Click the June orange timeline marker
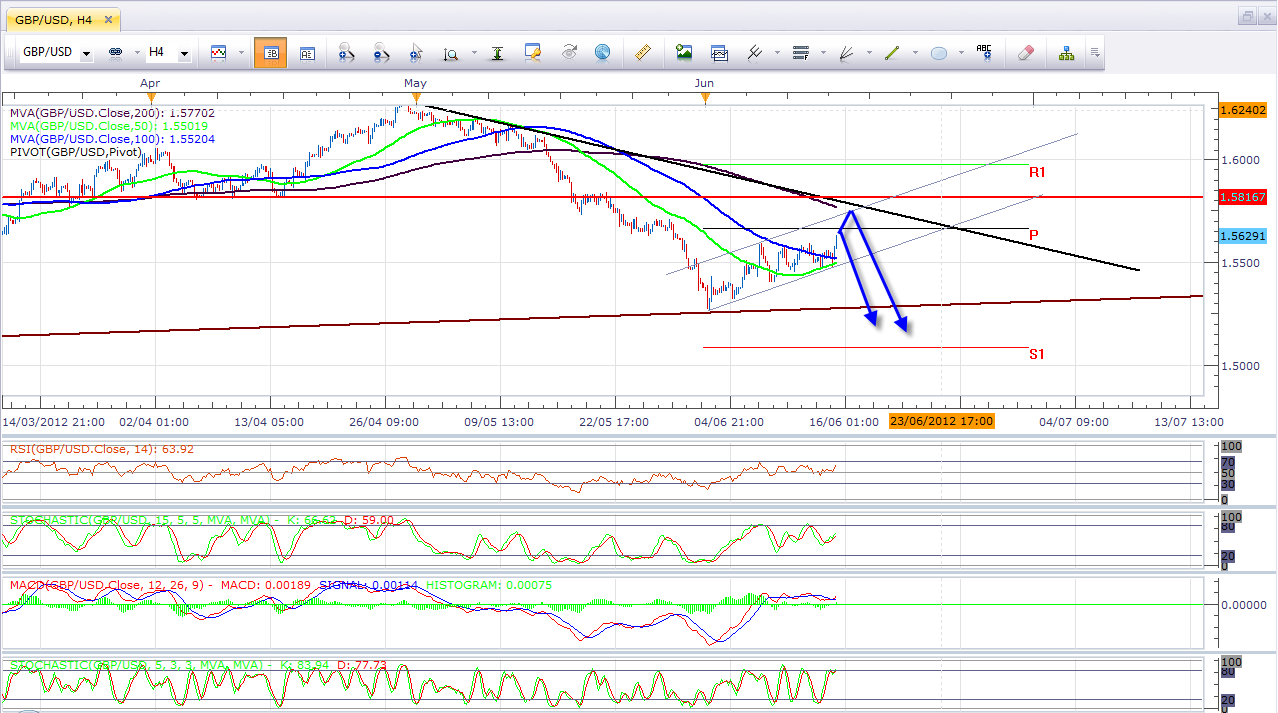 tap(705, 97)
